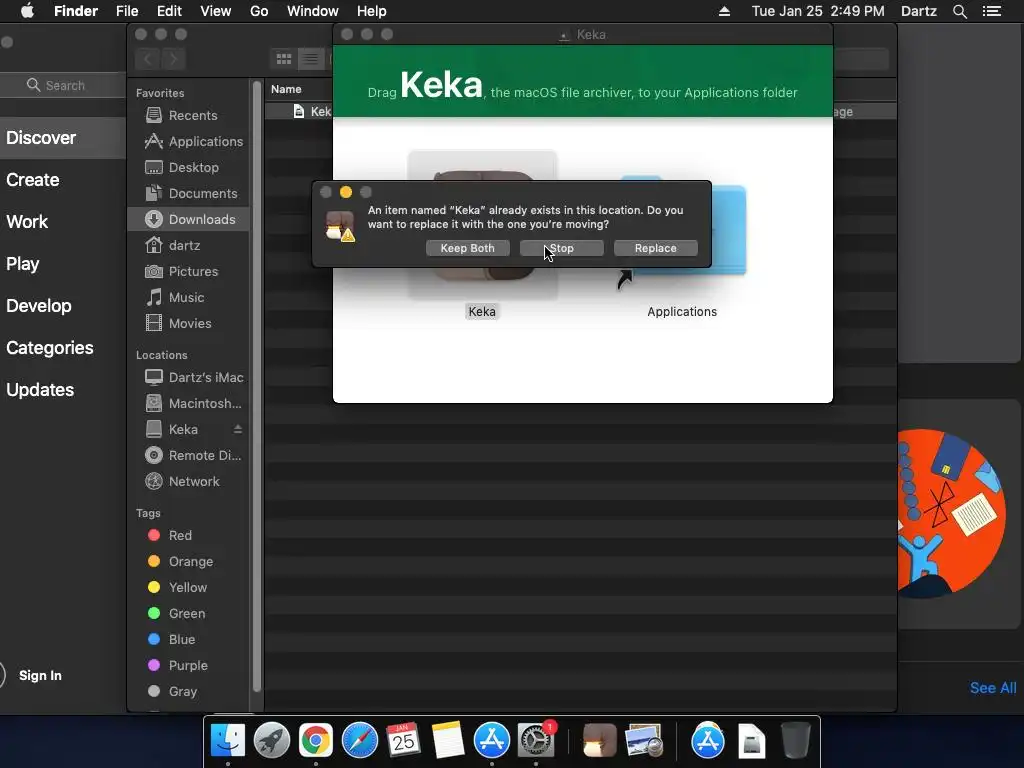Open Work section in App Store
This screenshot has width=1024, height=768.
tap(27, 222)
